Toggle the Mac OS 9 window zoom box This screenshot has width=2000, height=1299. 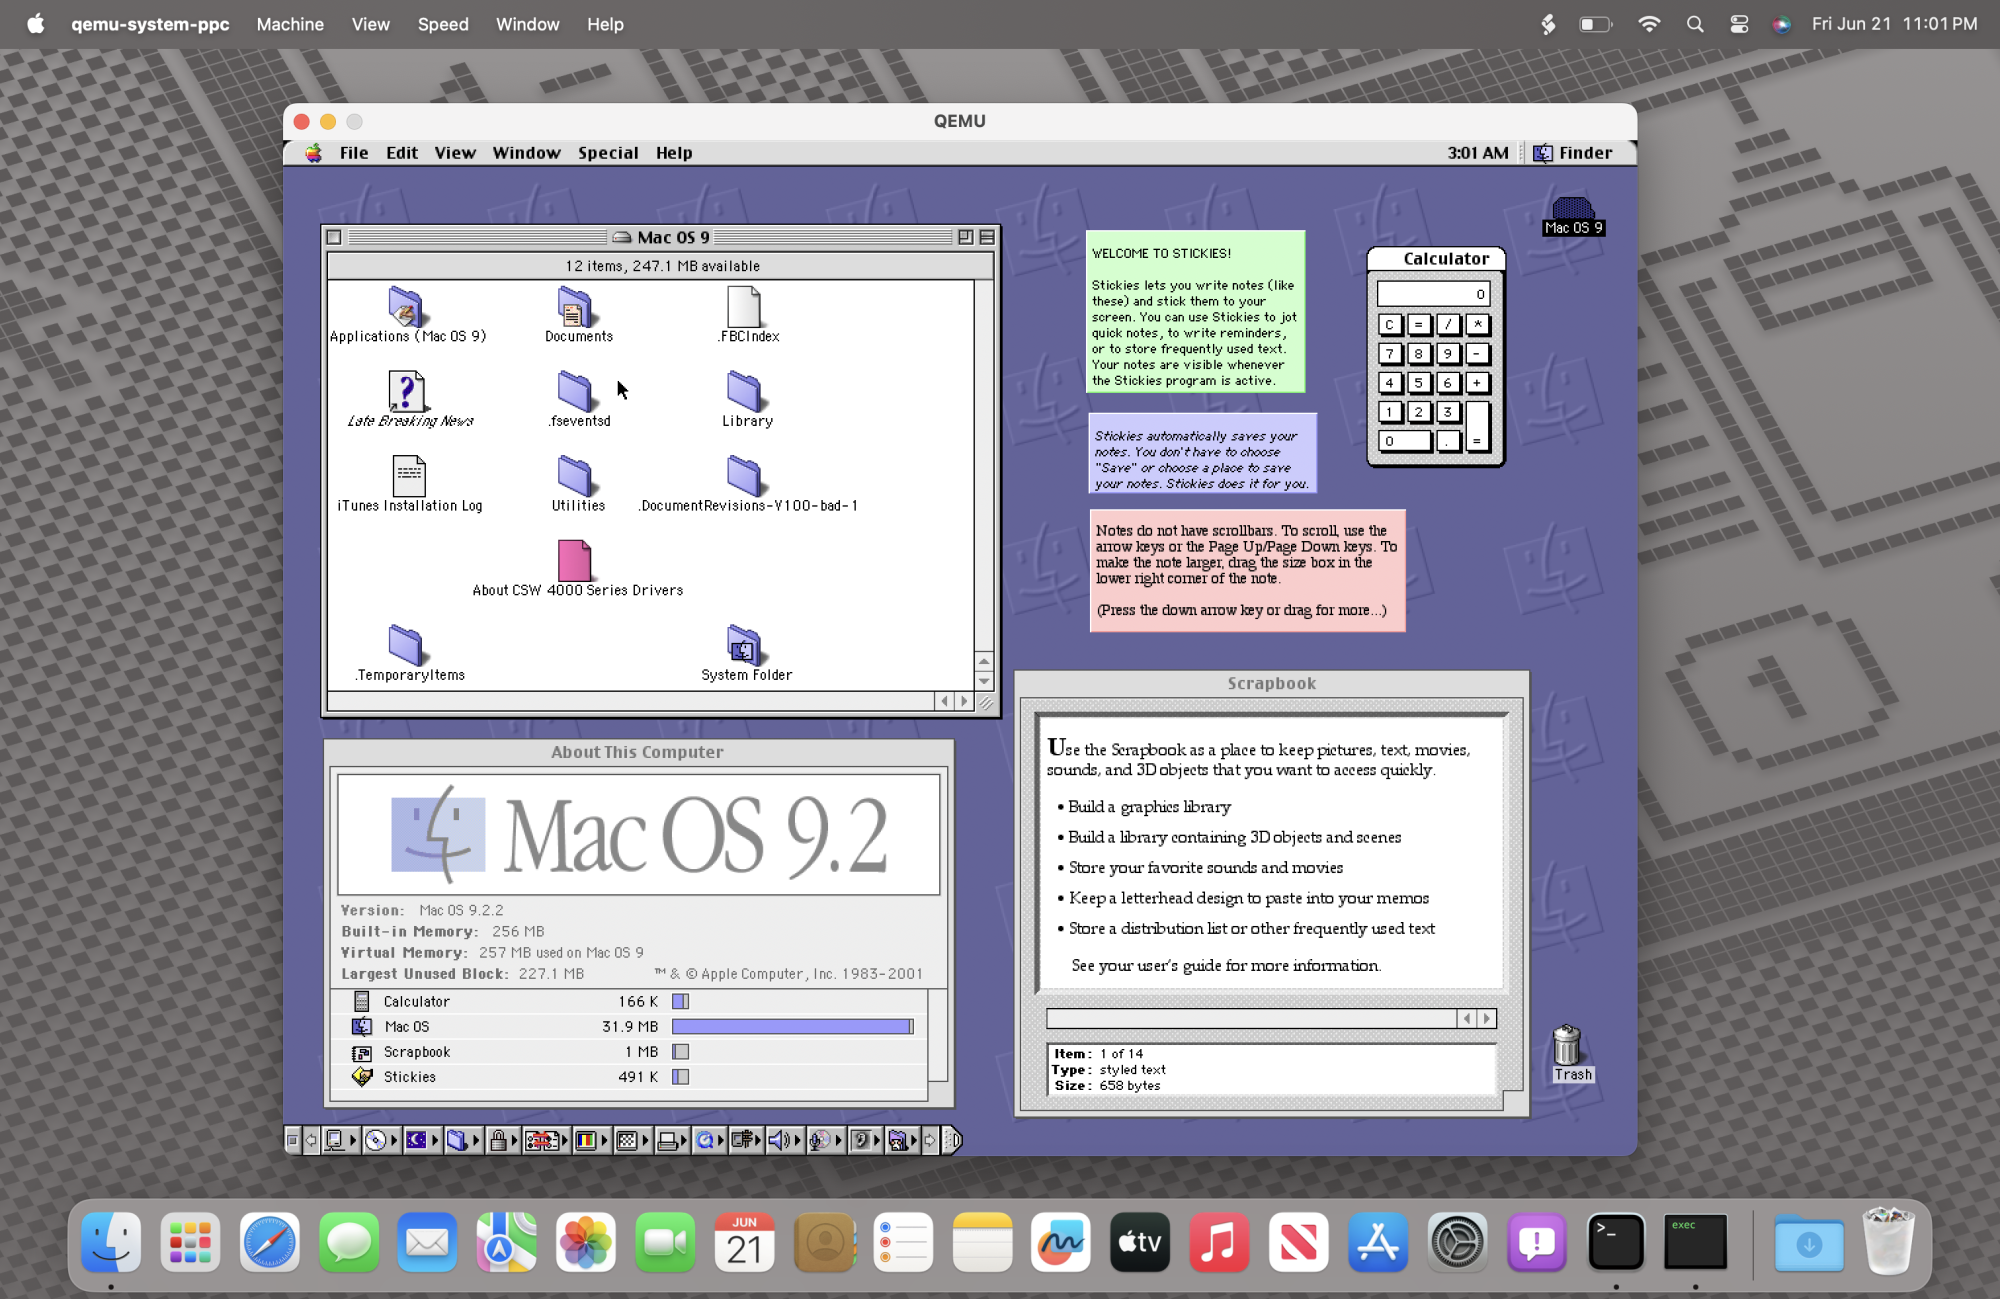click(965, 237)
